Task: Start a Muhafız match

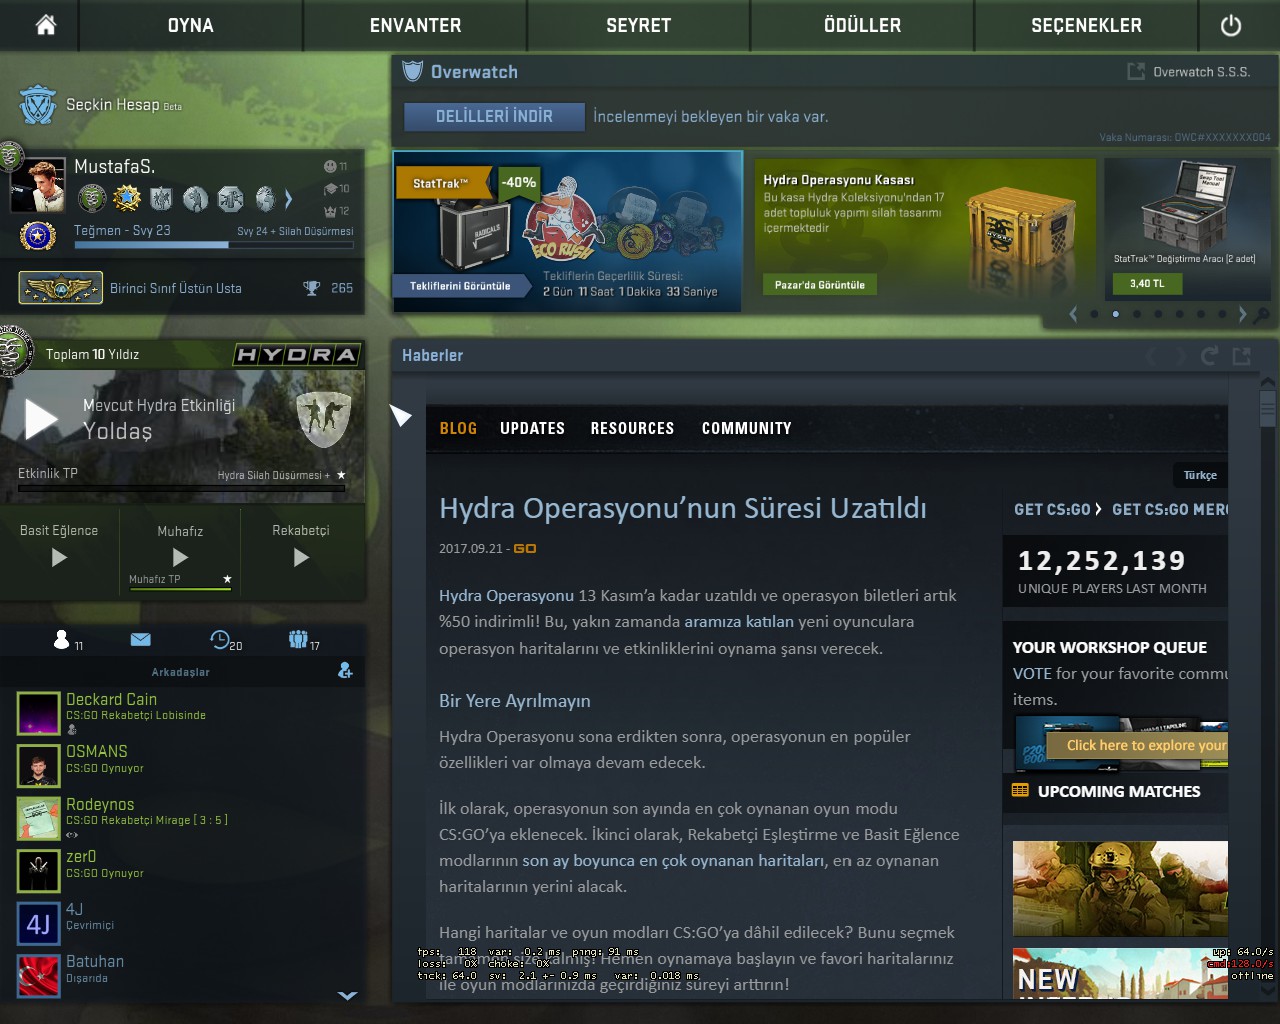Action: 180,557
